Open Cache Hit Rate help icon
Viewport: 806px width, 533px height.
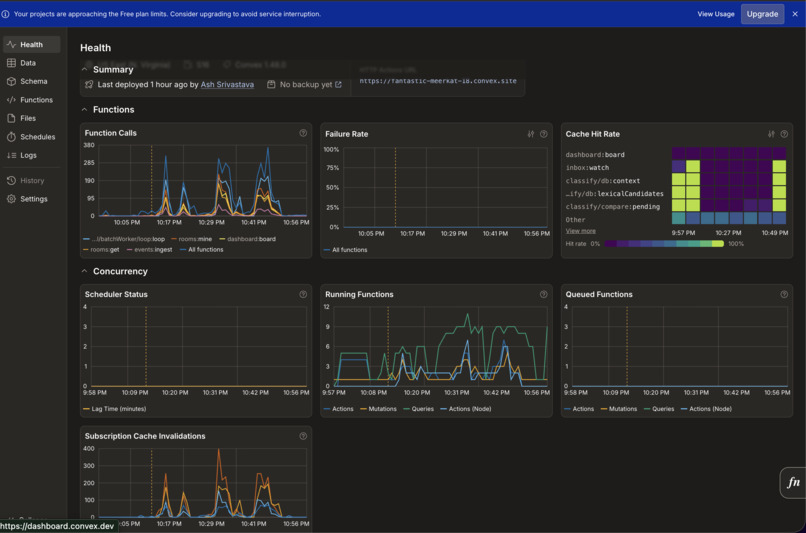click(x=784, y=134)
